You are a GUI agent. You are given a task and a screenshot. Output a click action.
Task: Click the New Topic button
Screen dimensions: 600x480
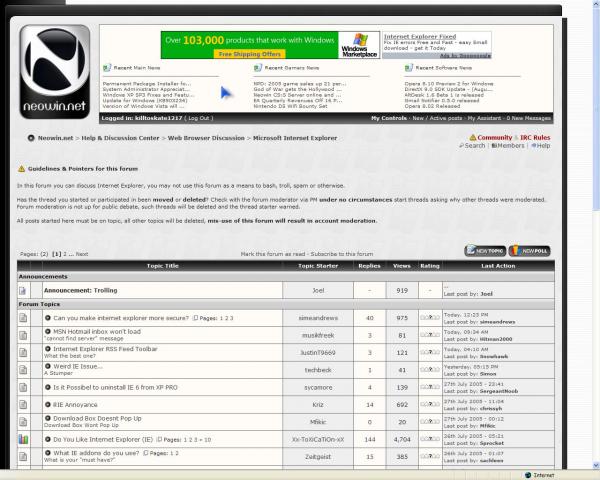[x=485, y=251]
